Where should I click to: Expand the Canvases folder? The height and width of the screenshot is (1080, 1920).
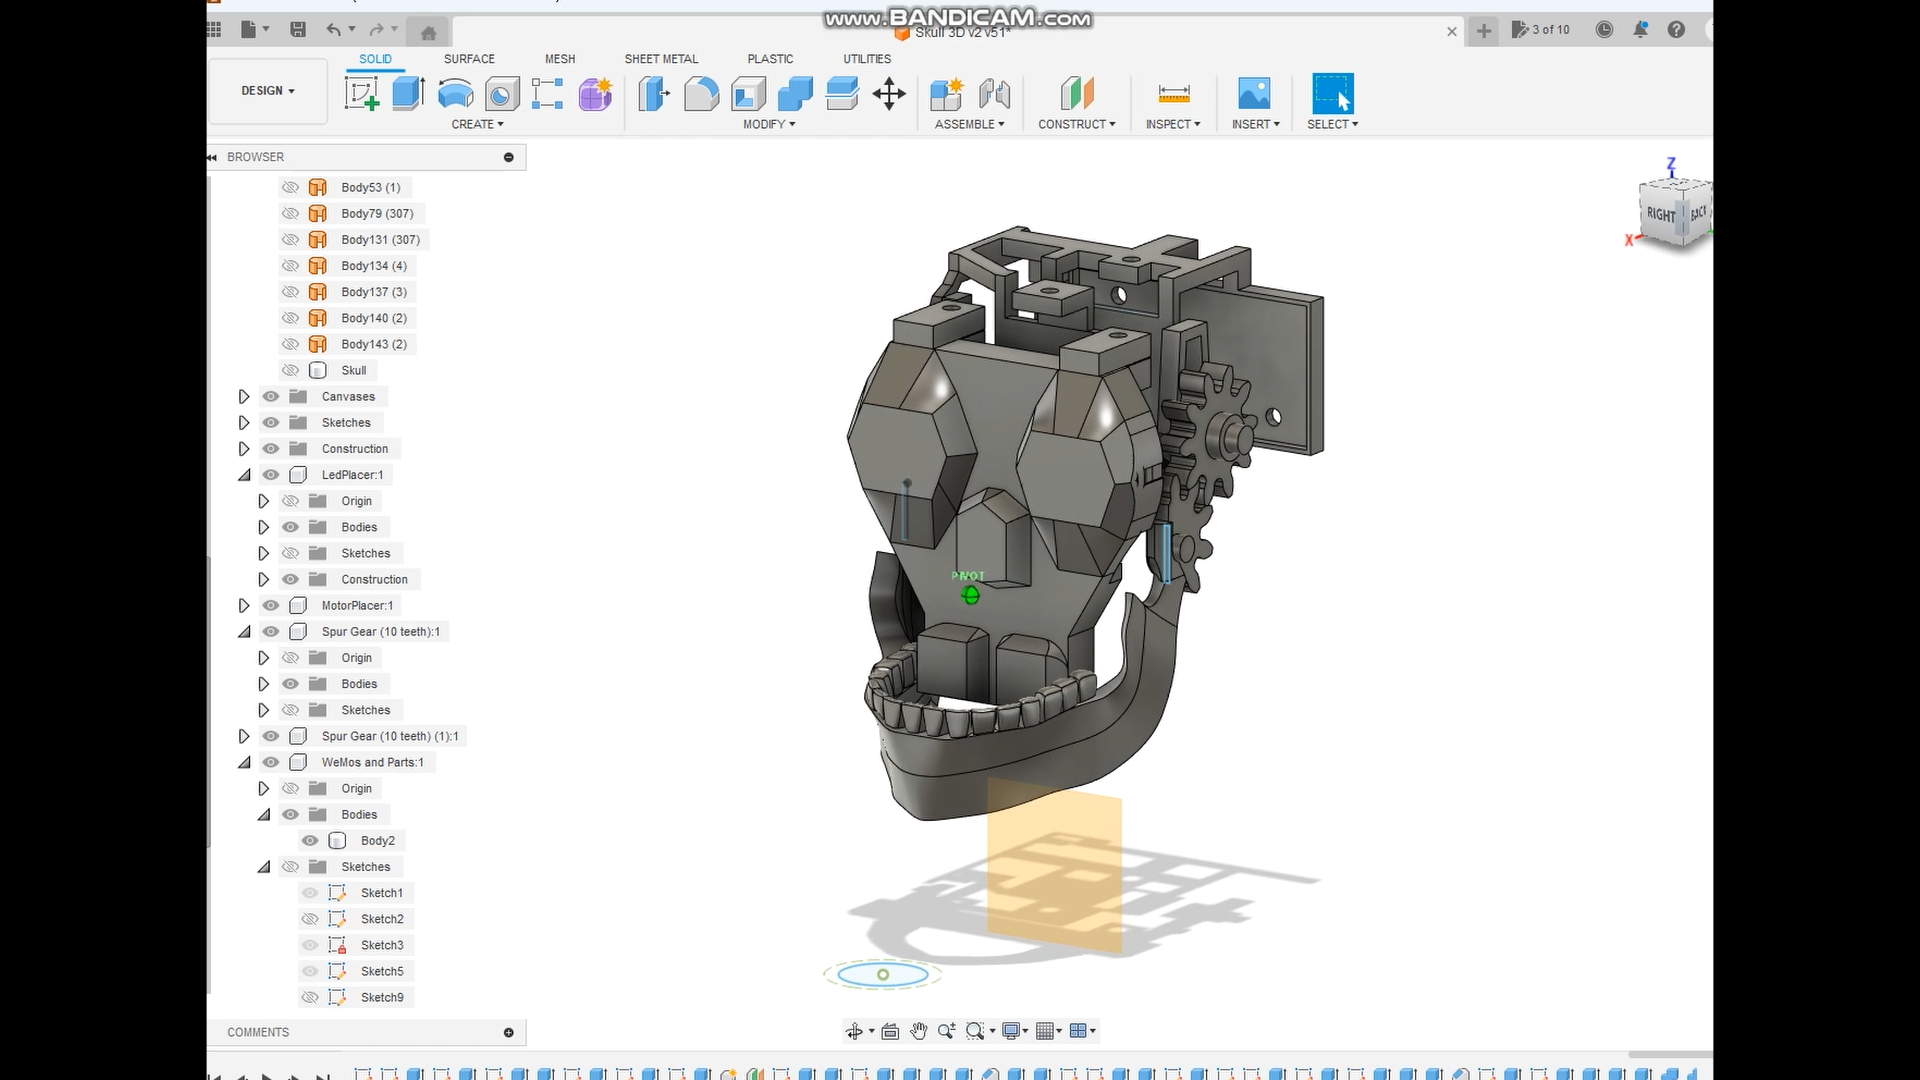click(243, 396)
